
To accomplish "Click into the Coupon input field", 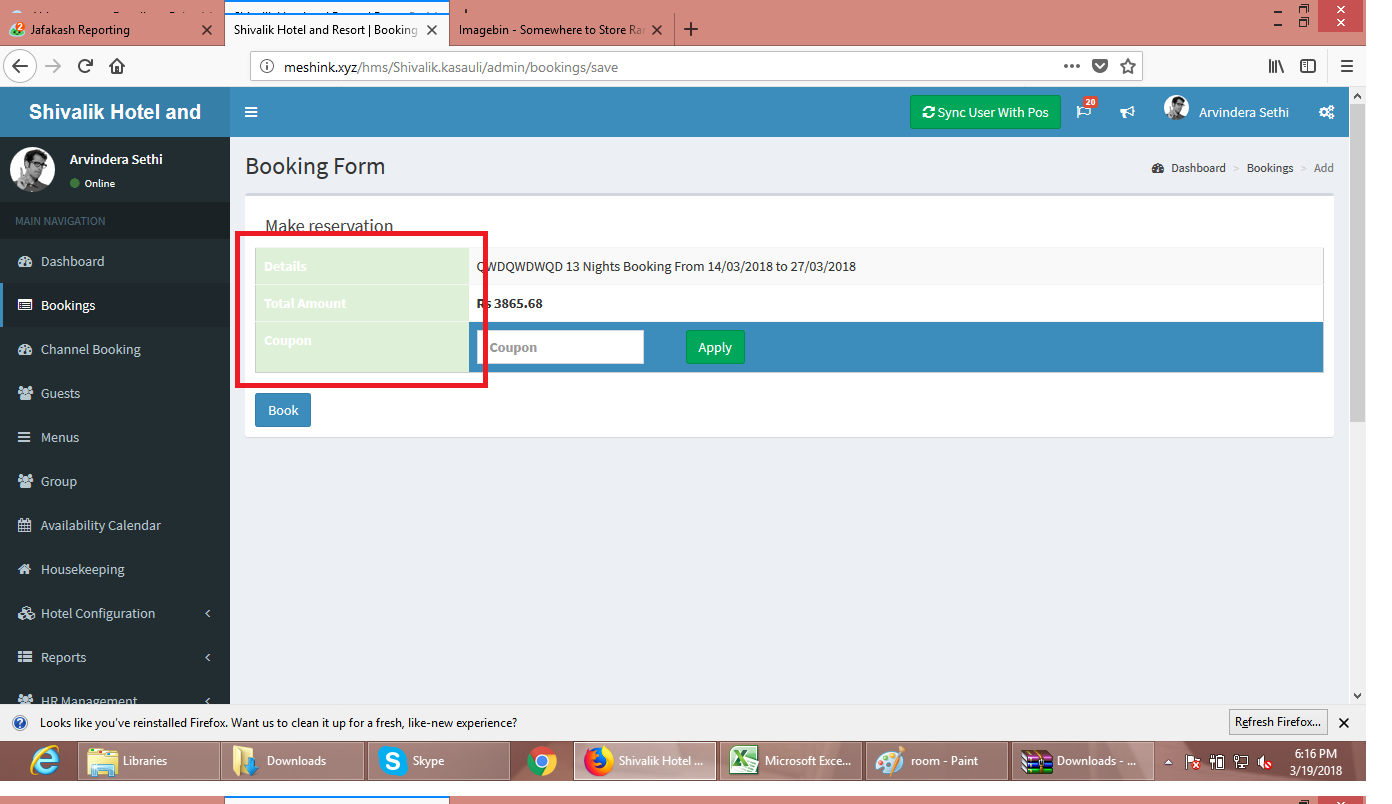I will tap(560, 347).
